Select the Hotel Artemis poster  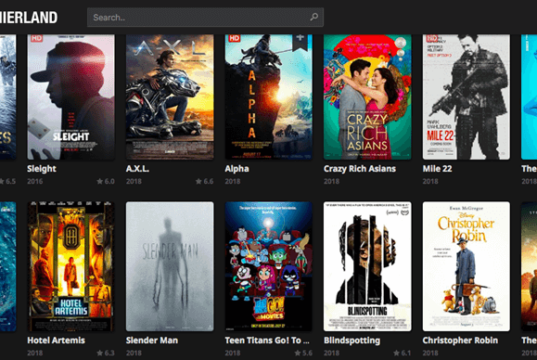(71, 266)
